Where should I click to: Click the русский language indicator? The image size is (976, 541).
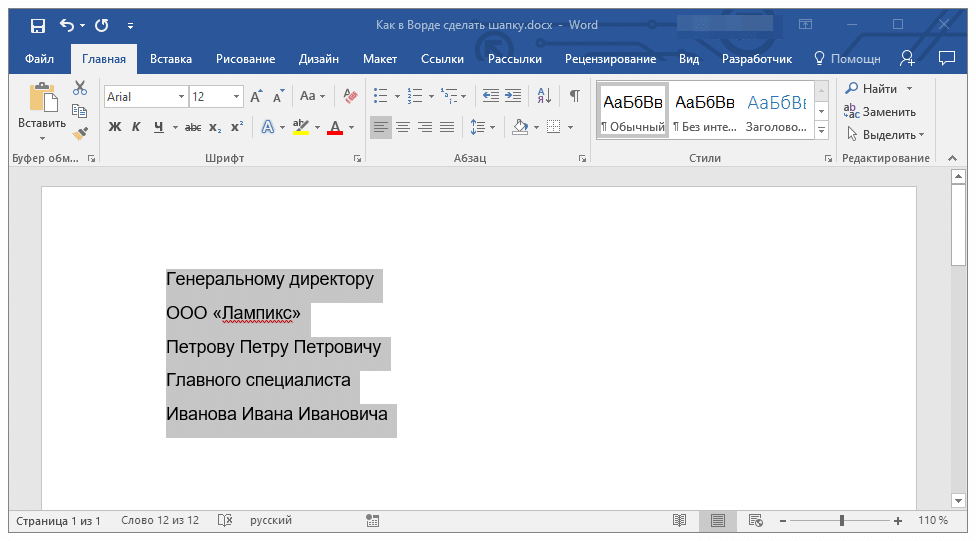click(270, 521)
